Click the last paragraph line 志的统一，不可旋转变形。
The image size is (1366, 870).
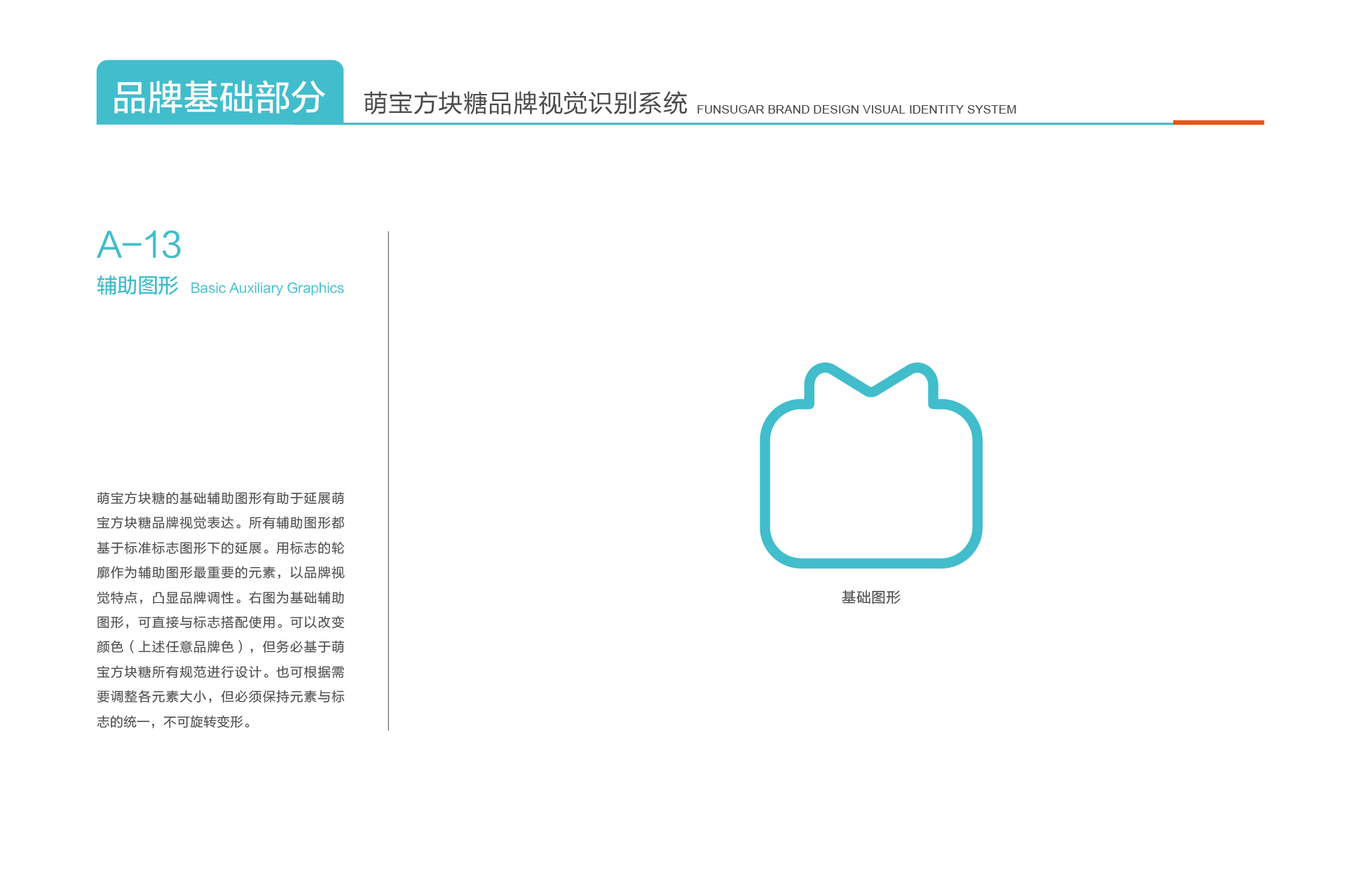(x=175, y=721)
